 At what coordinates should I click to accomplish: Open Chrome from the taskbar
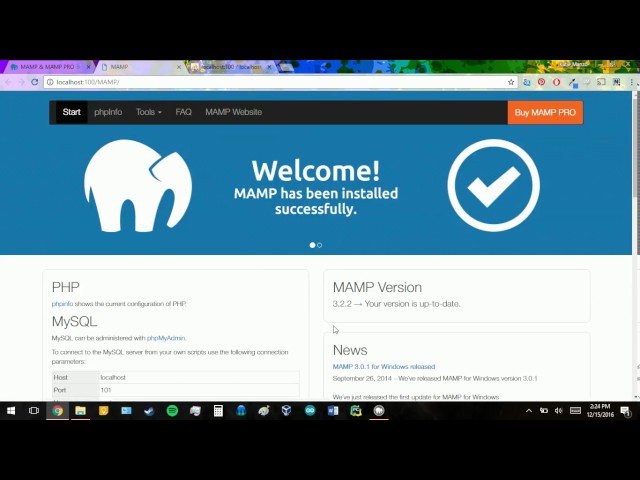click(58, 411)
